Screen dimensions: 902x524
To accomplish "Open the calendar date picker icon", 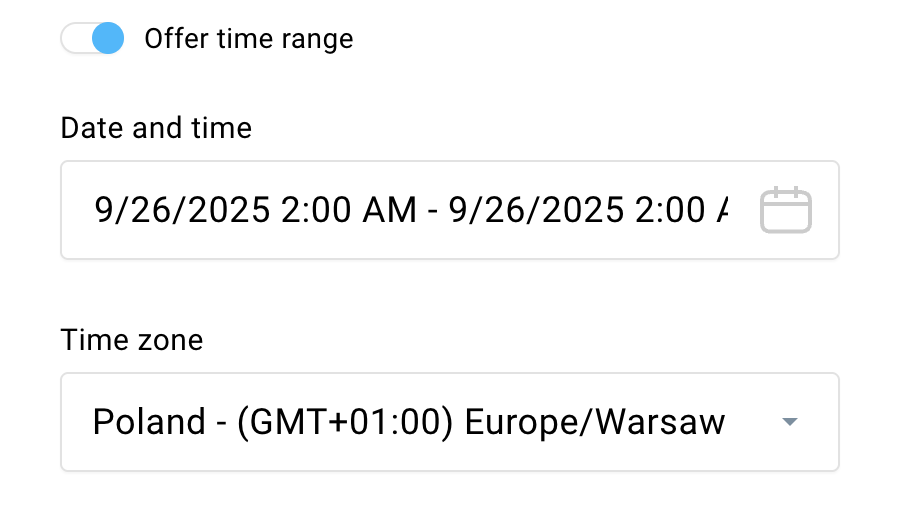I will [785, 211].
